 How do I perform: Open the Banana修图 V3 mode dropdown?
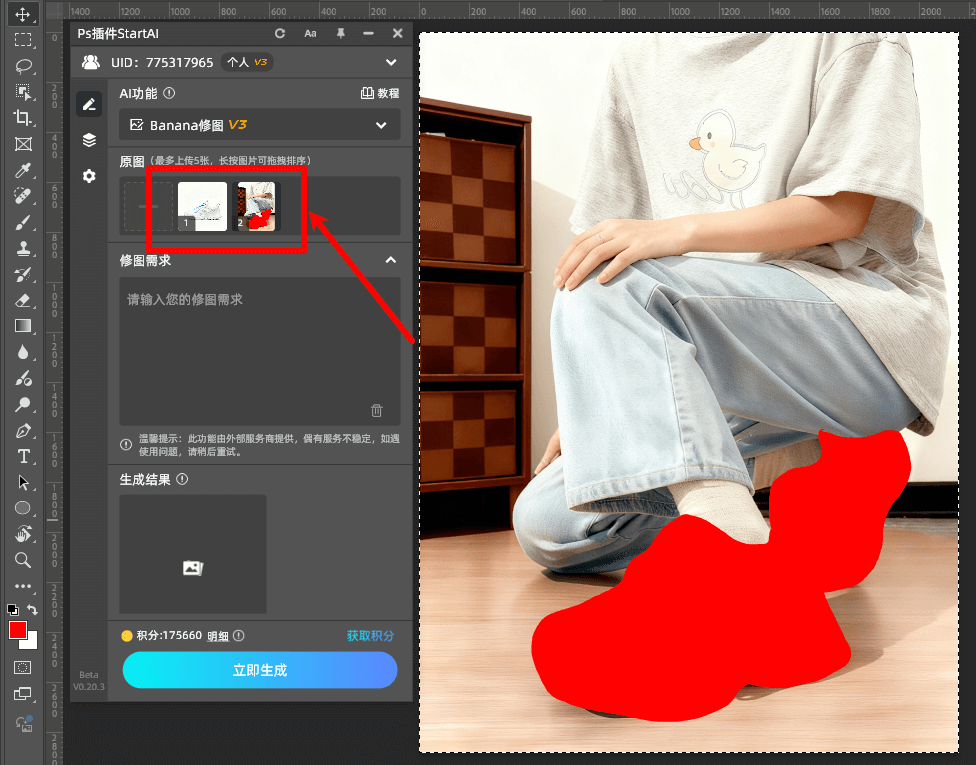pyautogui.click(x=260, y=125)
